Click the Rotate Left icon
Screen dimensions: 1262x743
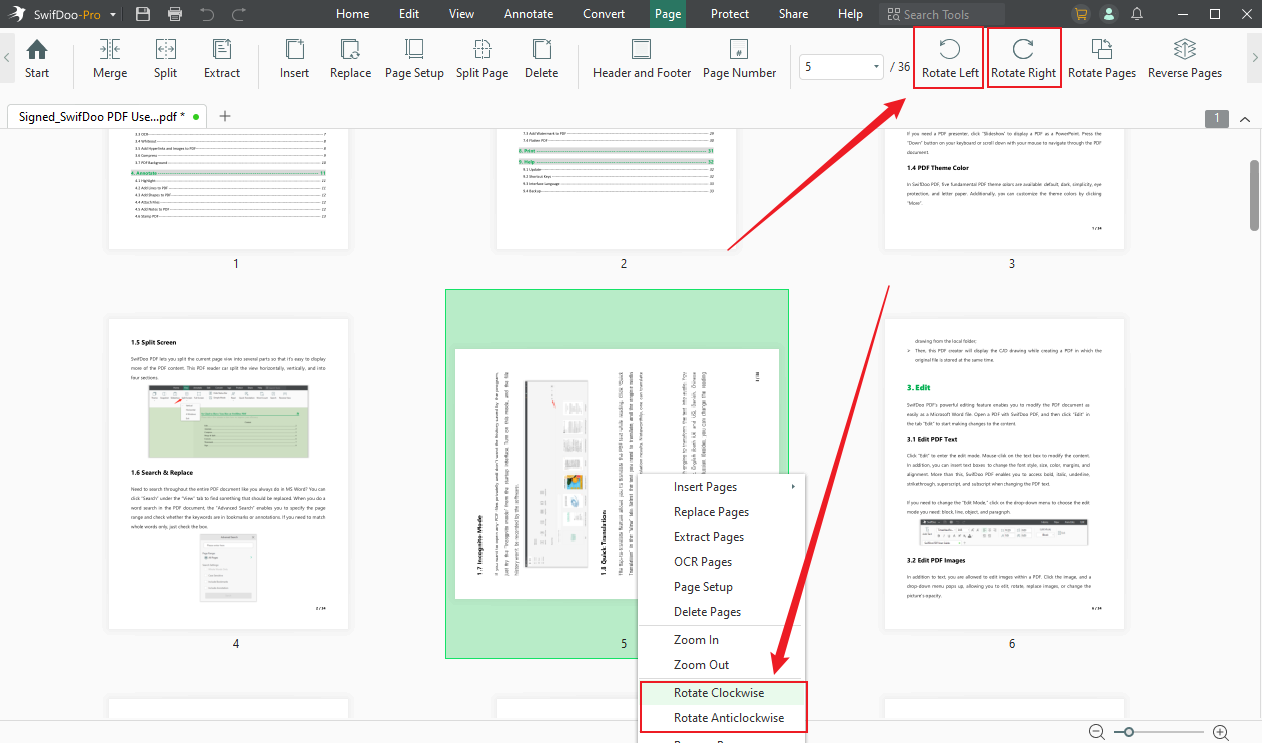click(947, 57)
